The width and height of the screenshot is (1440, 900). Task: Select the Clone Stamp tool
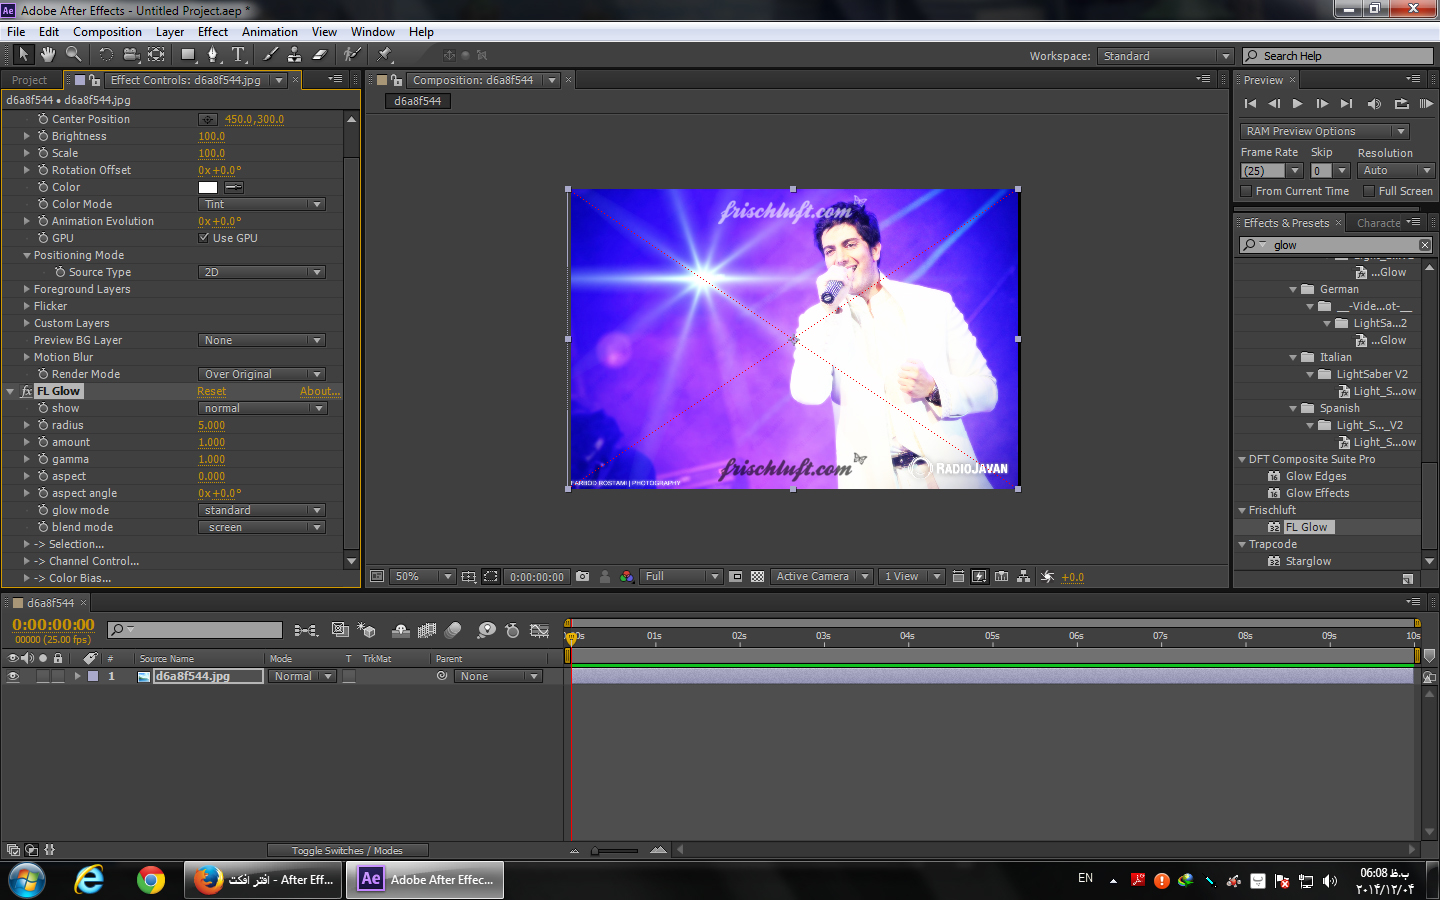(294, 55)
